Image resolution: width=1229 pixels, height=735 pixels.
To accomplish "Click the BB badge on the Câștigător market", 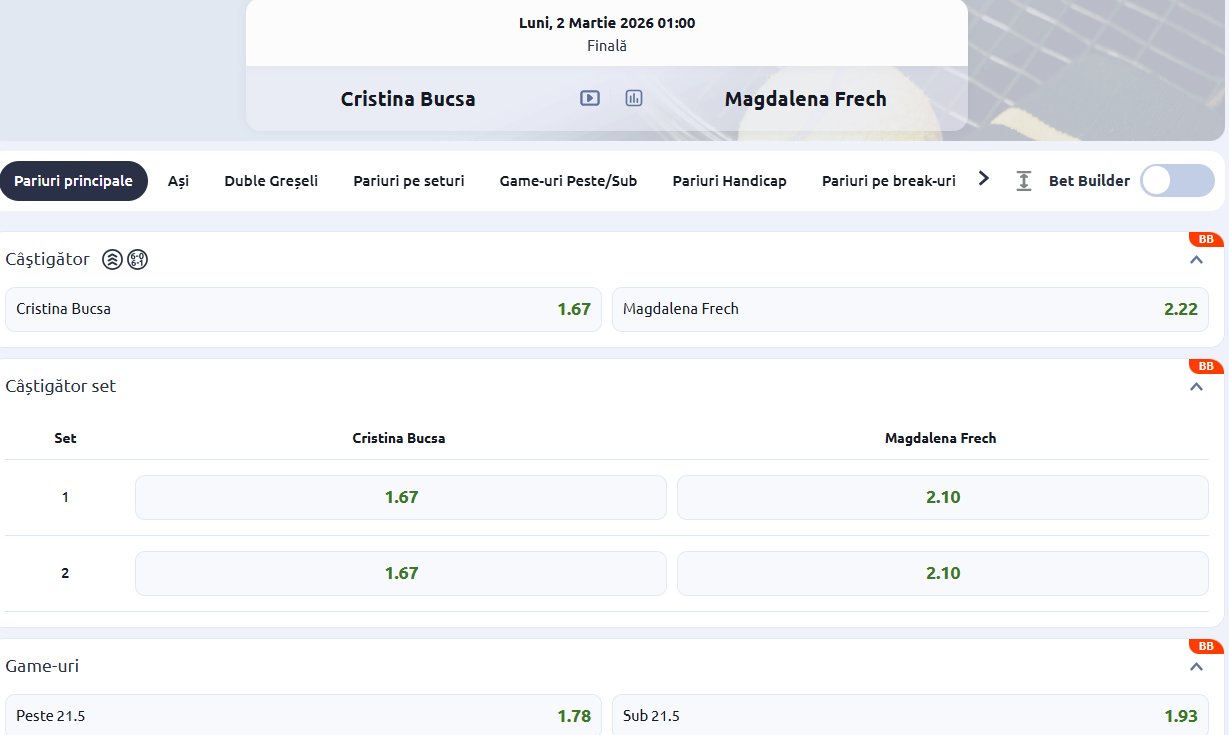I will click(1206, 239).
